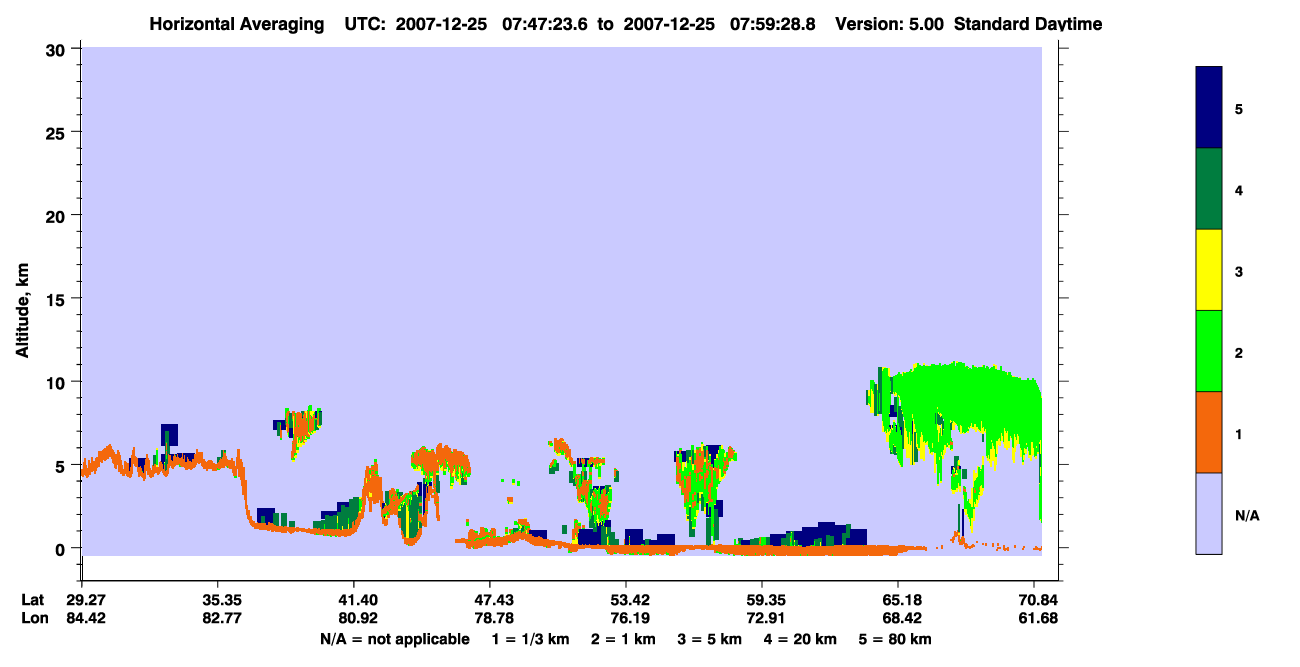The height and width of the screenshot is (667, 1300).
Task: Click the lavender N/A color swatch
Action: coord(1209,513)
